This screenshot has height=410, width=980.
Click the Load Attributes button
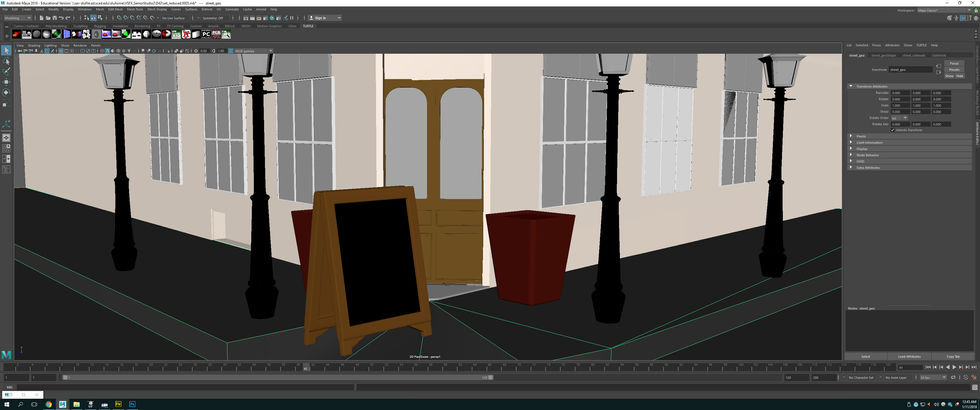(909, 356)
